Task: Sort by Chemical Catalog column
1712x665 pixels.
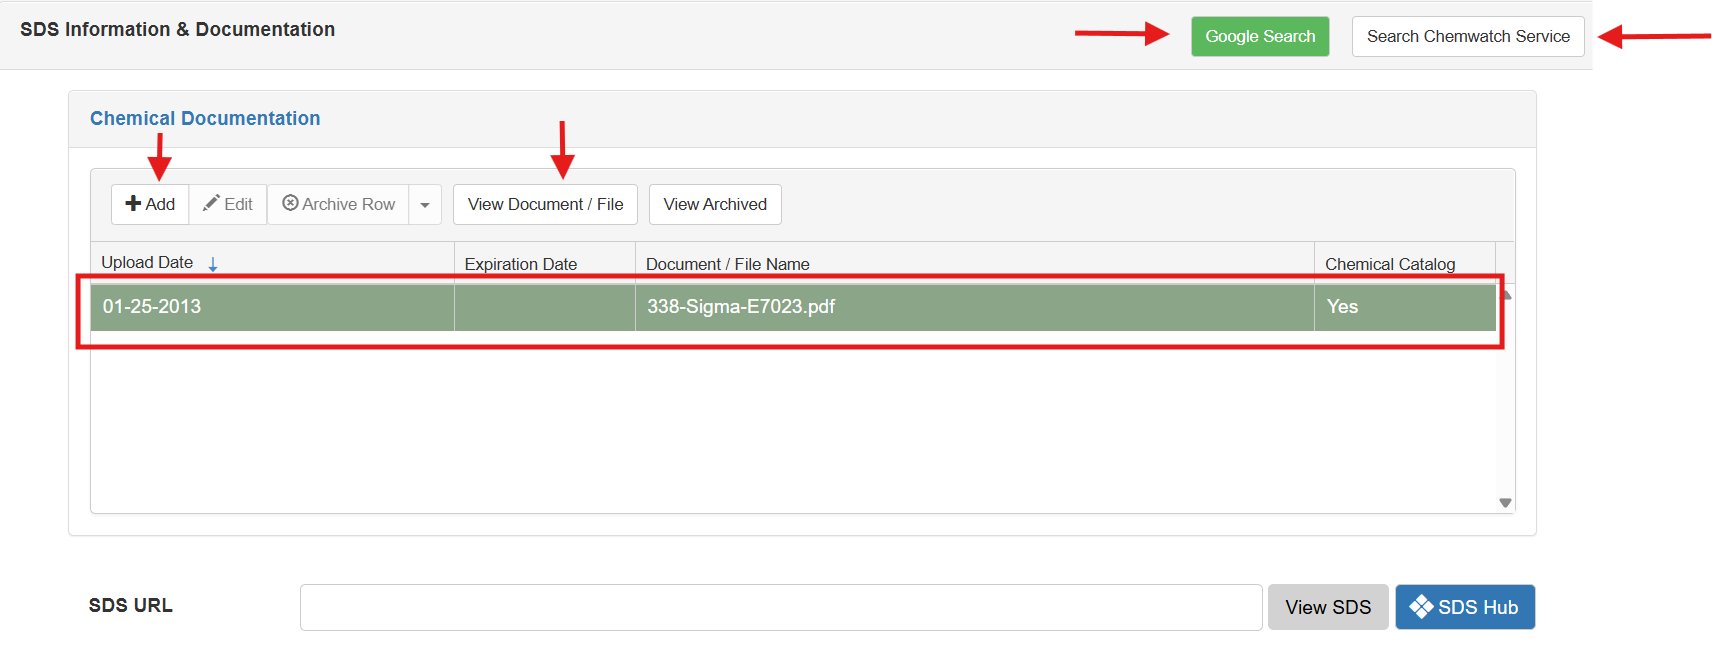Action: (1390, 264)
